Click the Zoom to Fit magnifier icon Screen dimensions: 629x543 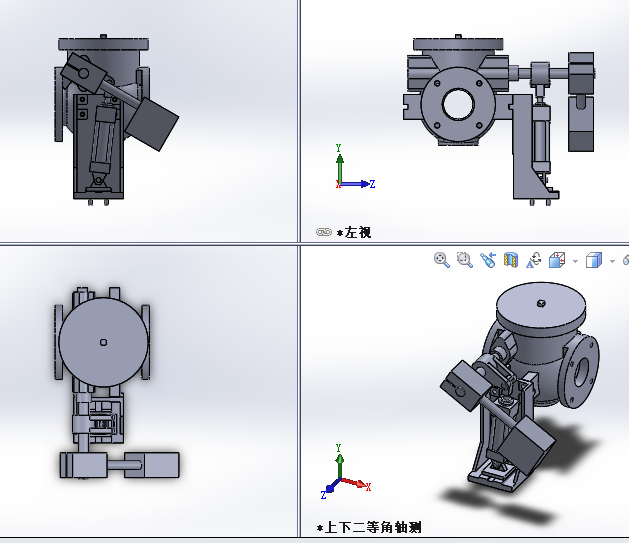tap(442, 260)
